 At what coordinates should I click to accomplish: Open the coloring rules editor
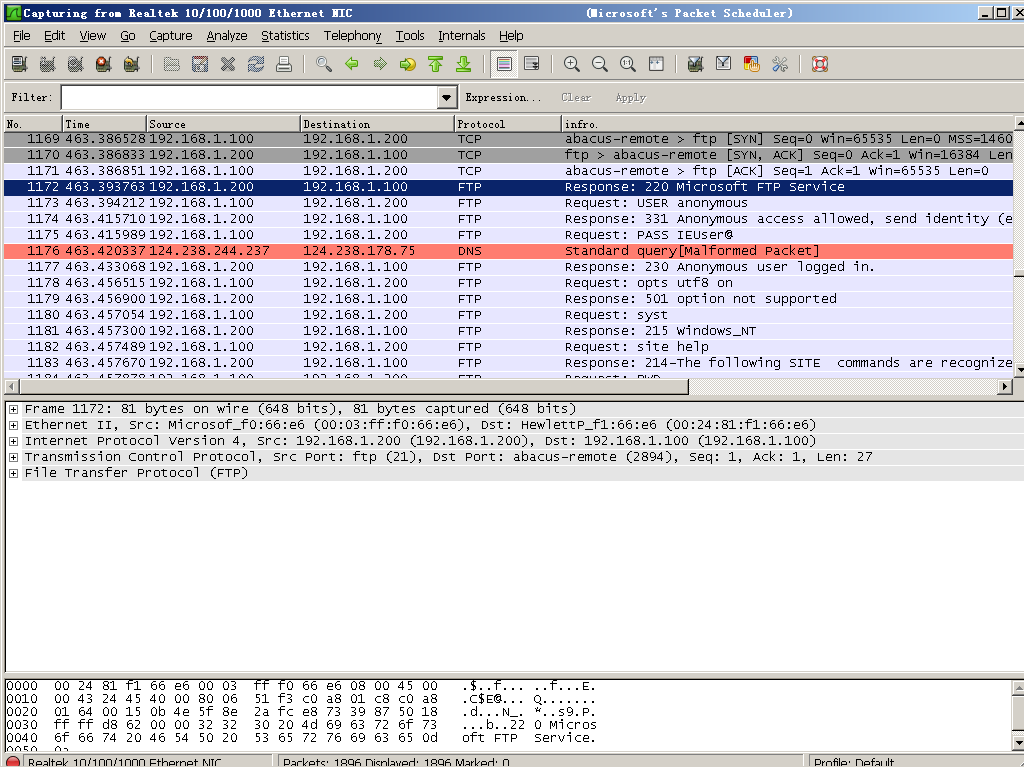752,64
